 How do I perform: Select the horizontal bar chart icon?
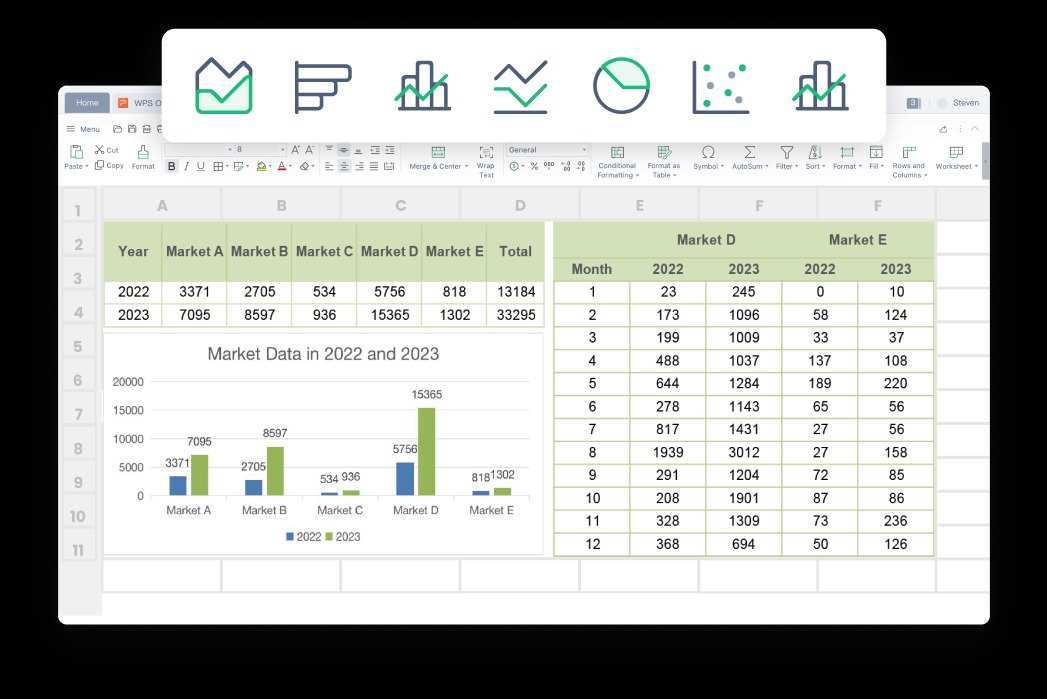(322, 87)
